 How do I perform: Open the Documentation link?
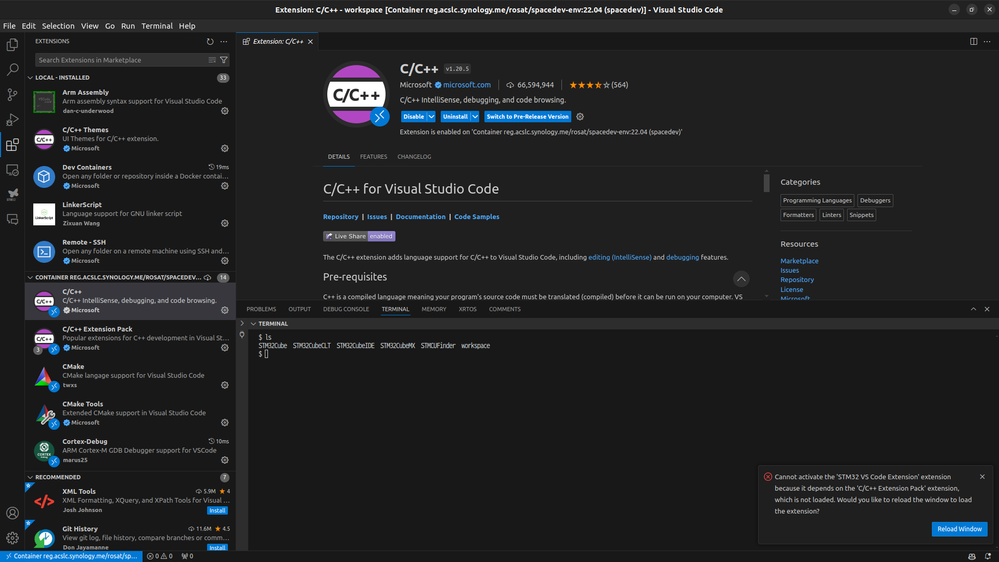click(x=420, y=217)
